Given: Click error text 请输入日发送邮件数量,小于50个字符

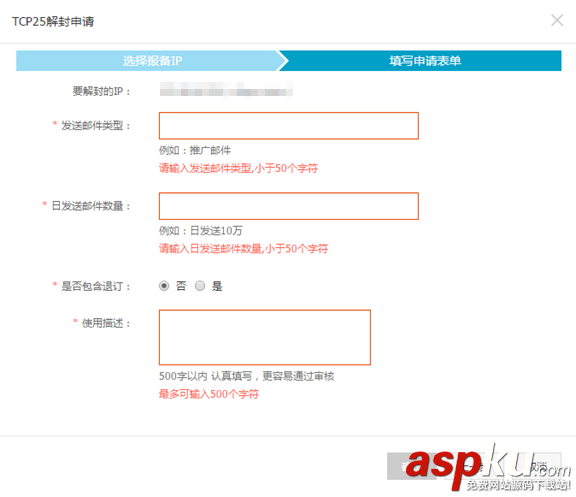Looking at the screenshot, I should tap(244, 249).
